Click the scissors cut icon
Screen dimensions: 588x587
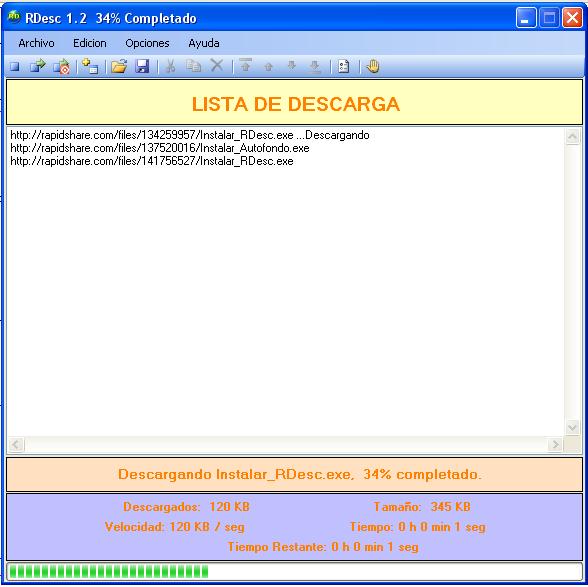[171, 66]
